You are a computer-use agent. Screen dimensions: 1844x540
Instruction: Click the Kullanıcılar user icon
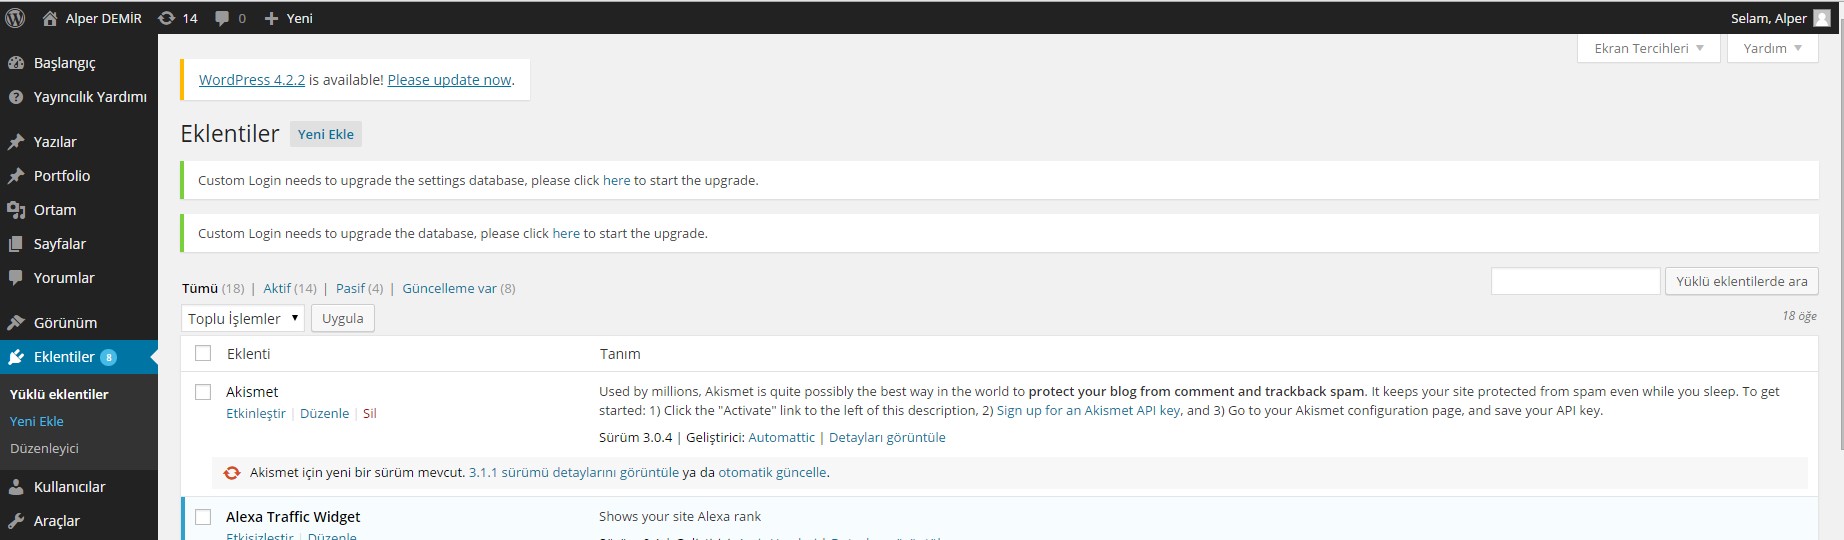[16, 487]
